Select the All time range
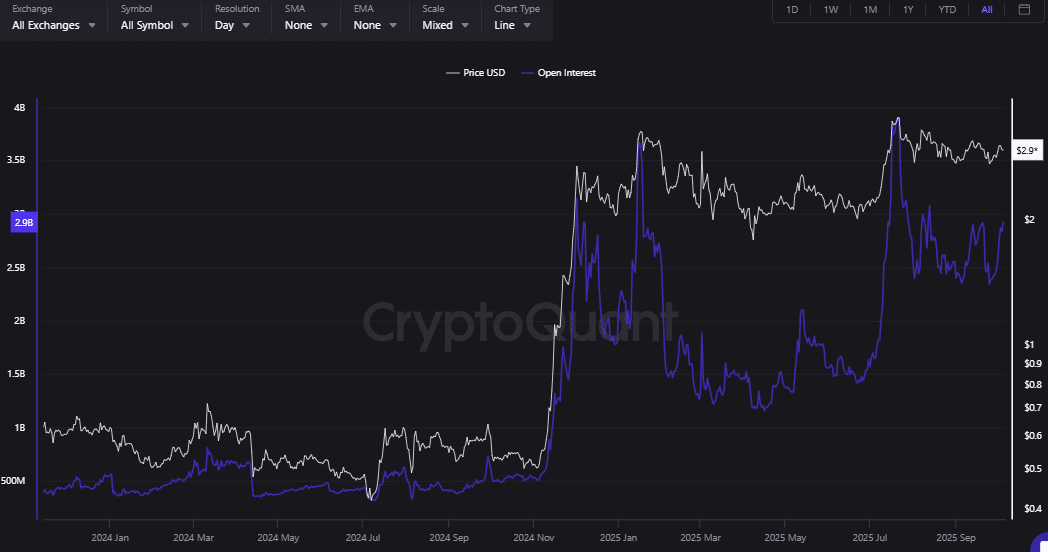This screenshot has width=1048, height=552. click(987, 10)
